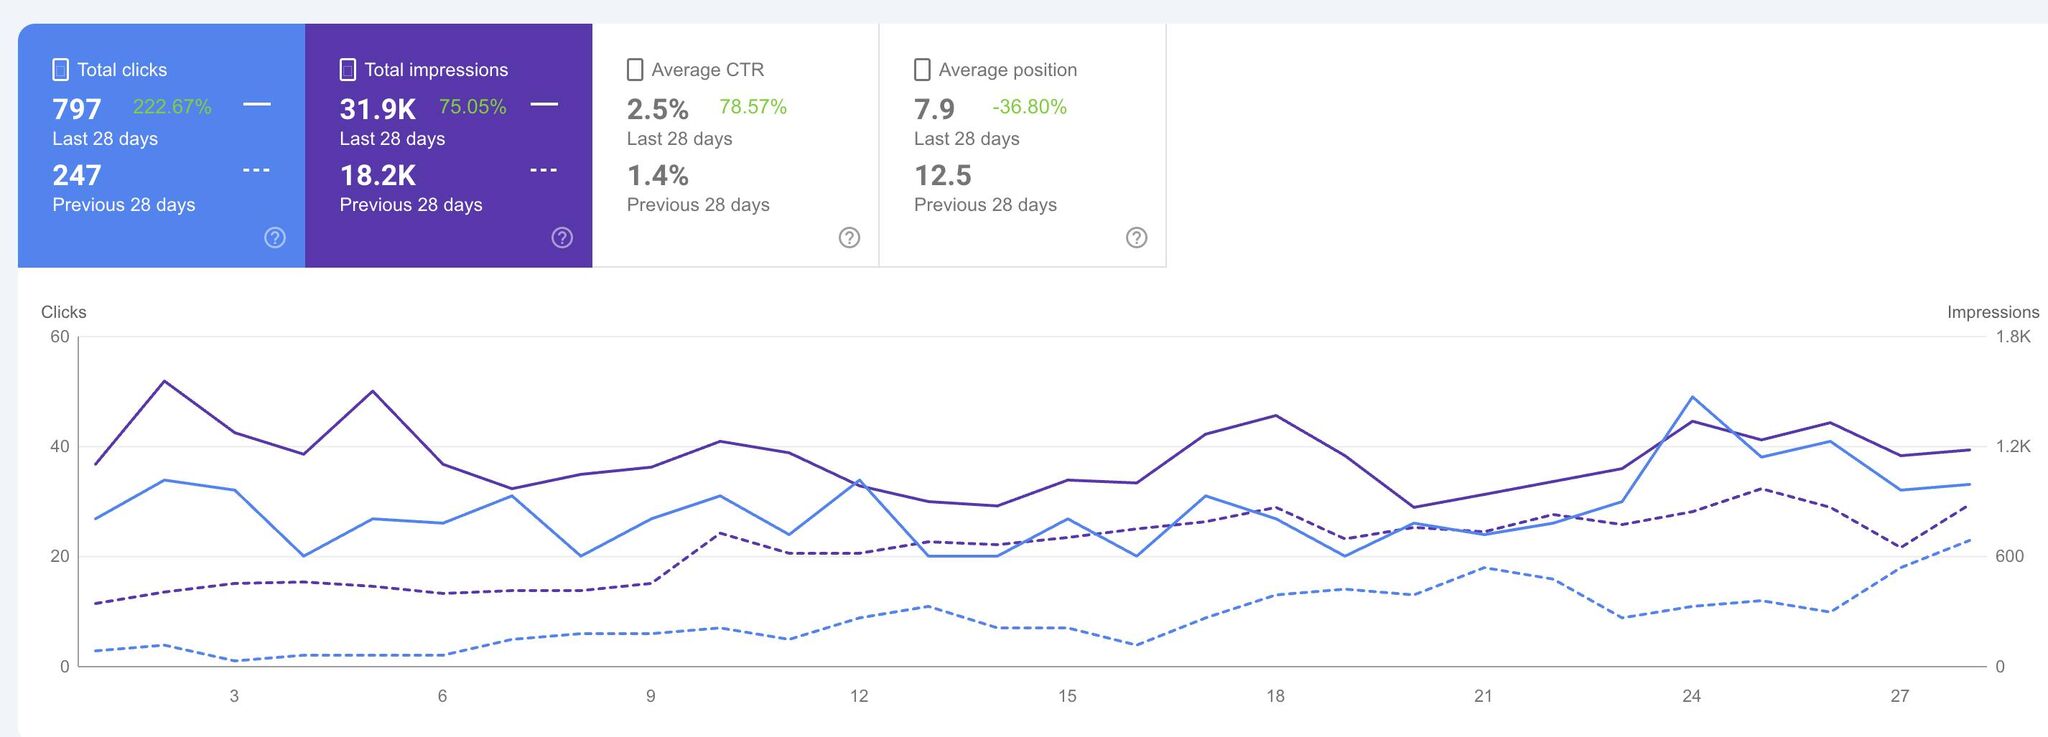Click the 222.67% clicks change value
Viewport: 2048px width, 737px height.
pyautogui.click(x=172, y=107)
